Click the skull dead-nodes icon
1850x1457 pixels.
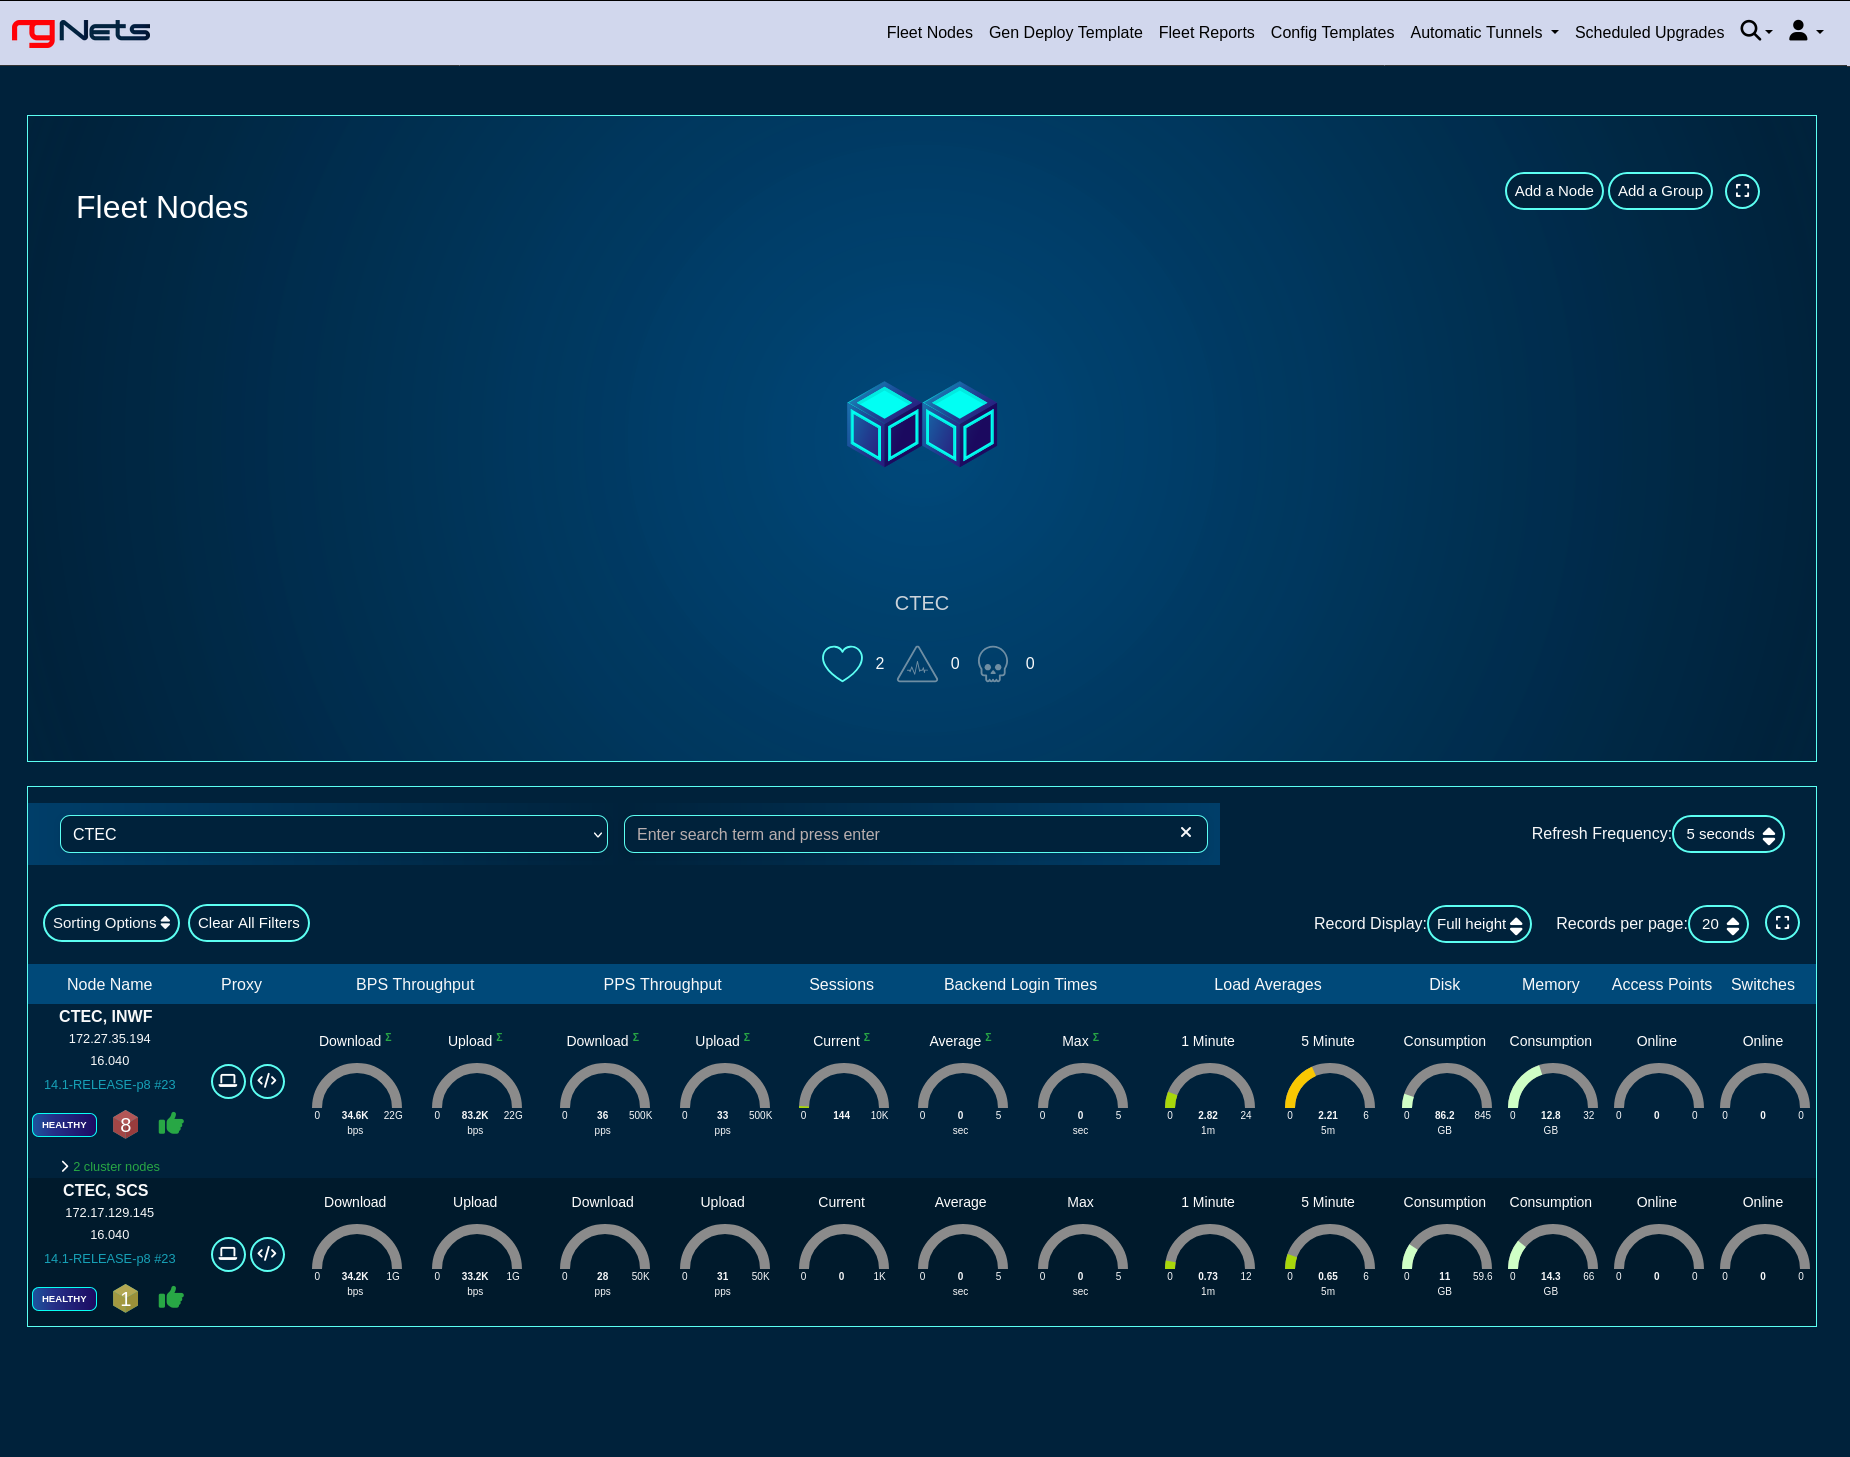click(993, 664)
